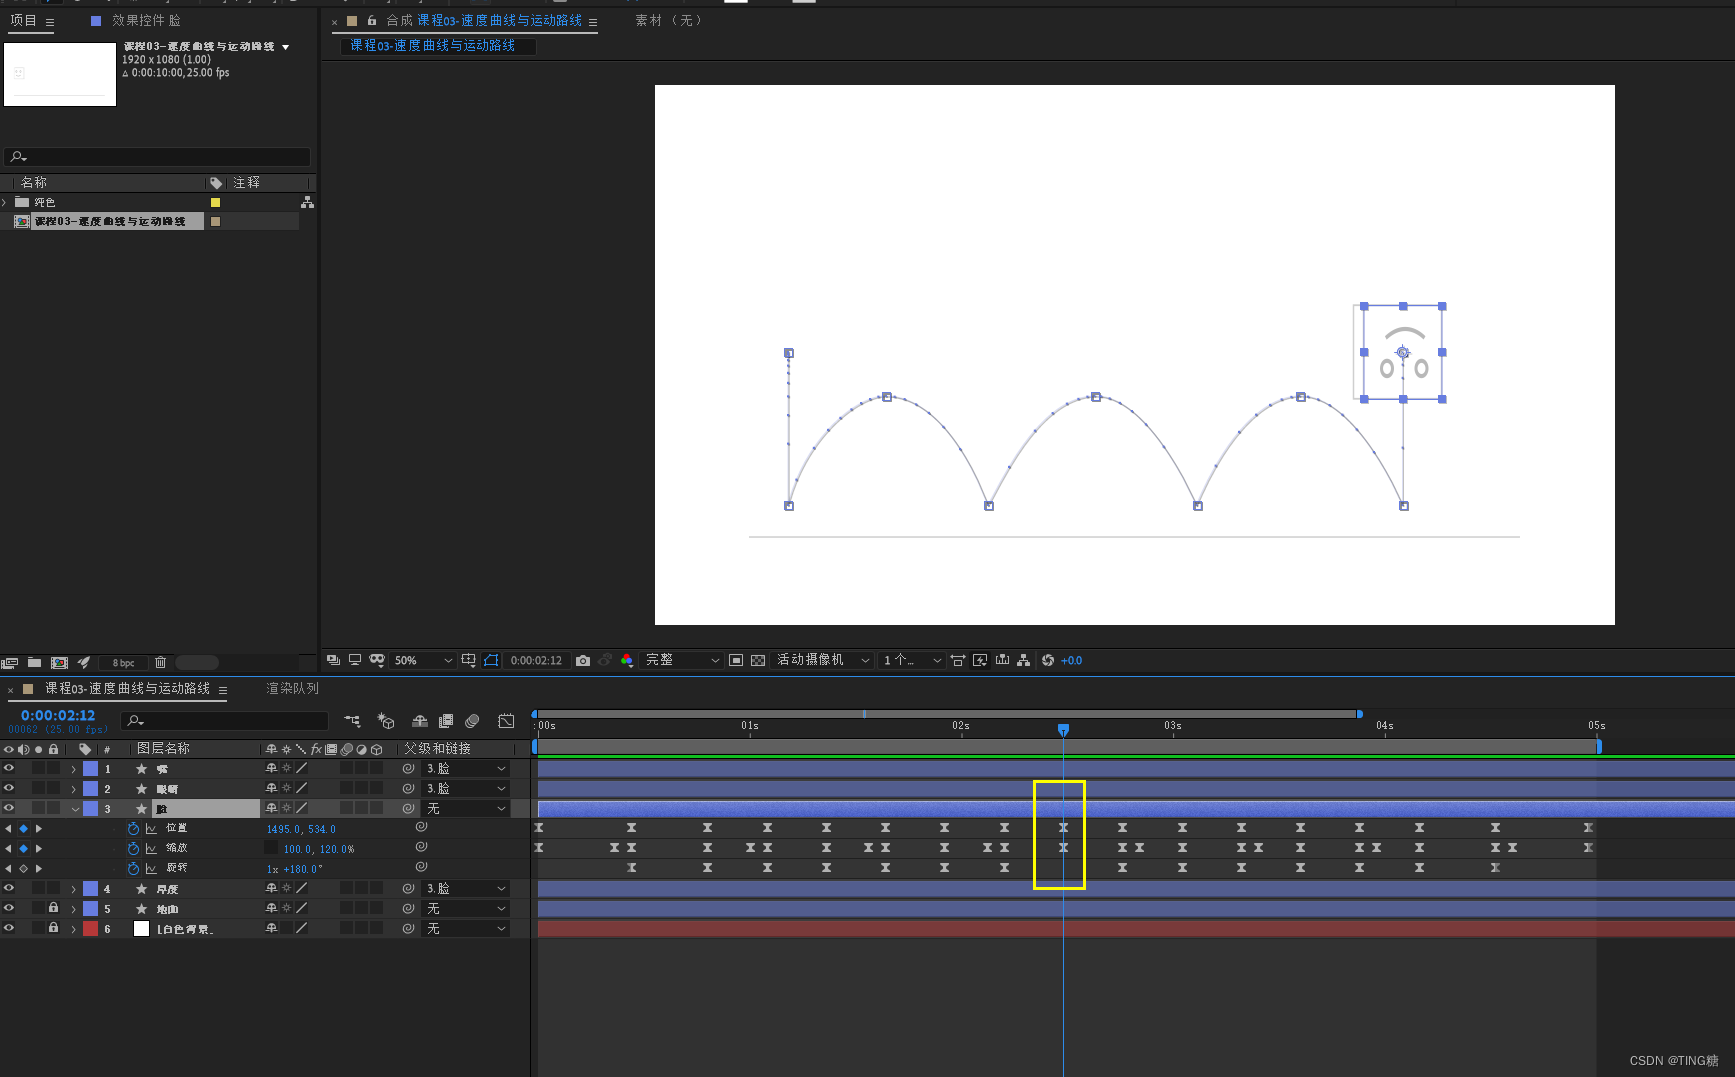Expand layer 1 properties
The image size is (1735, 1077).
74,769
